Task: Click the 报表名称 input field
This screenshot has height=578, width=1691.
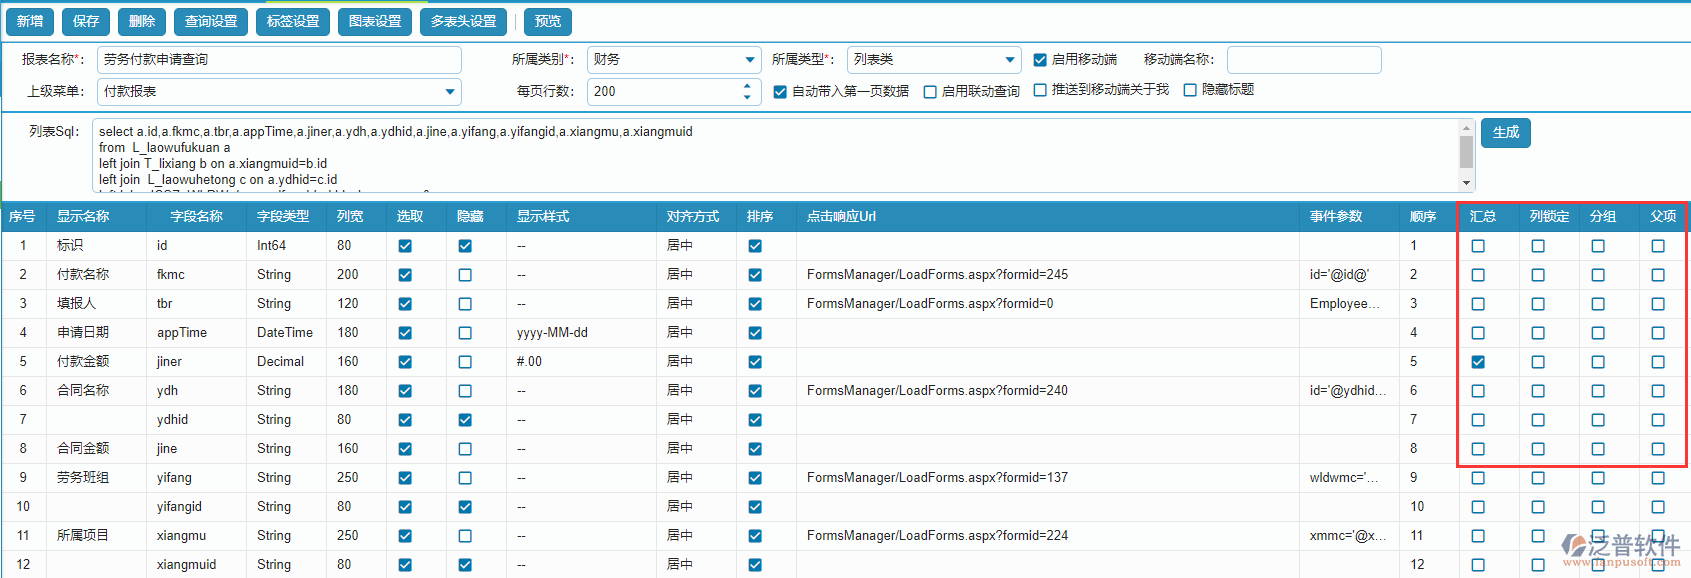Action: 279,60
